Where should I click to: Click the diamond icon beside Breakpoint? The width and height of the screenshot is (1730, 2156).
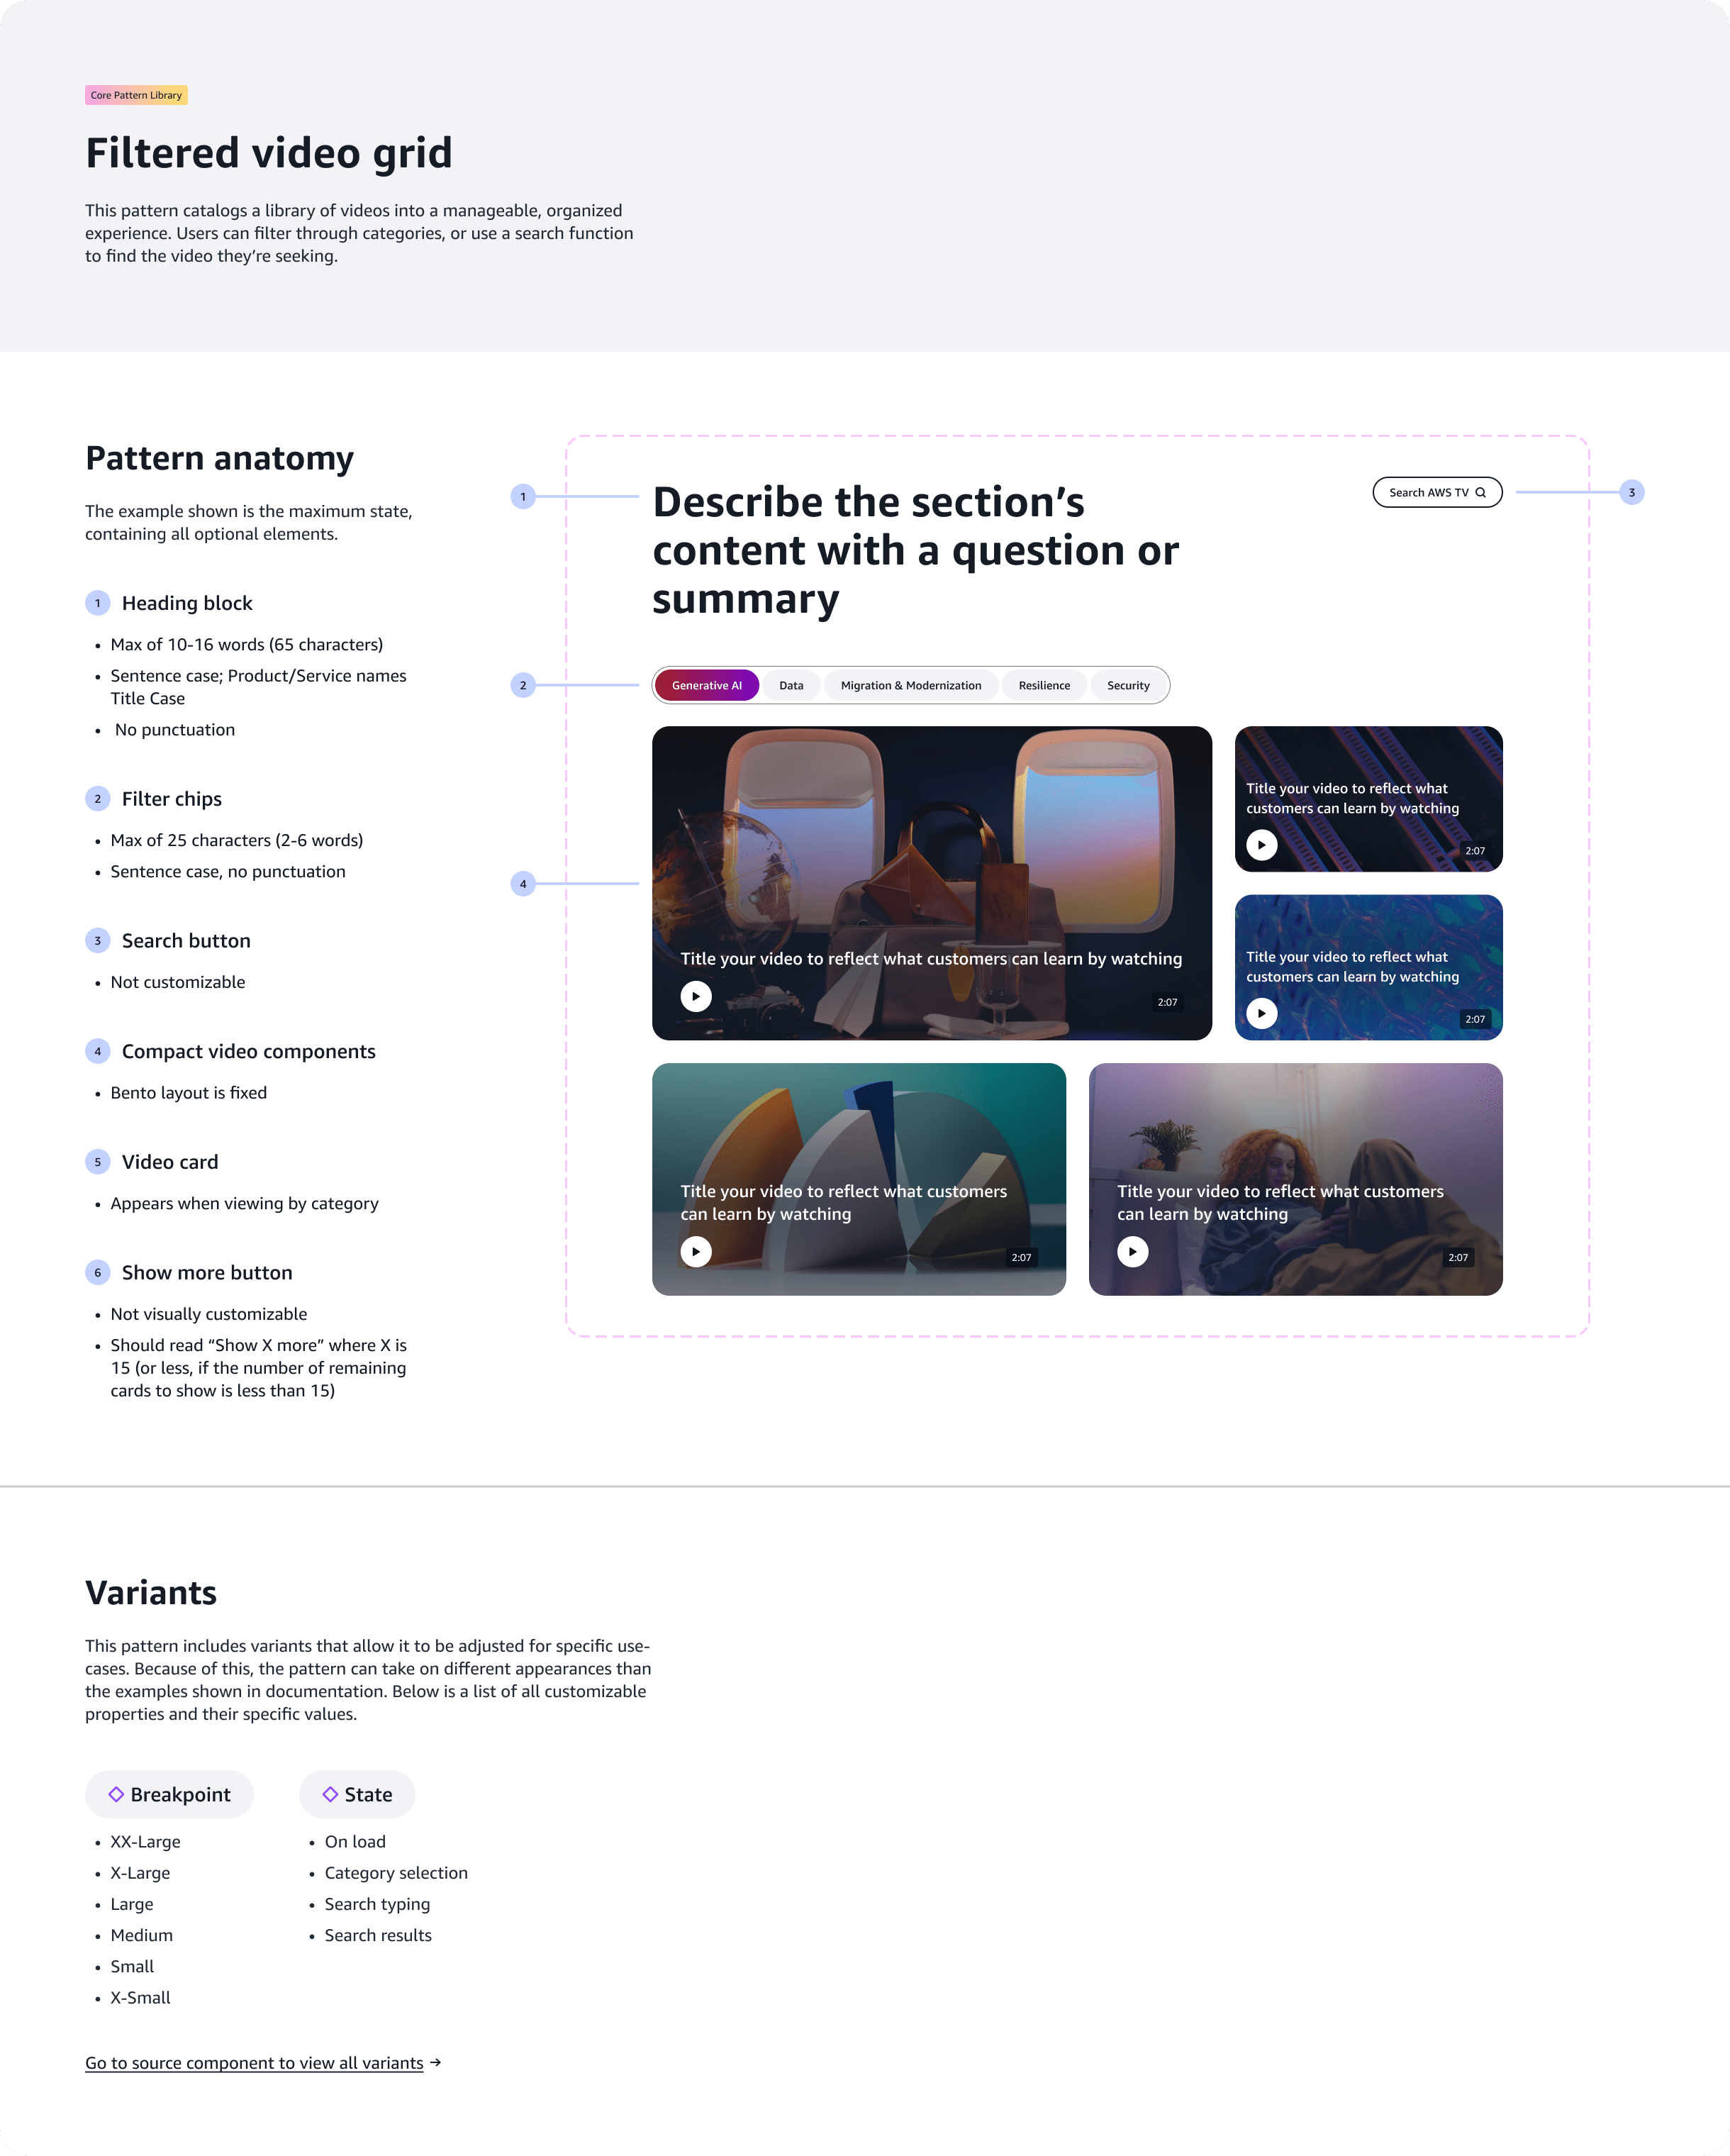pyautogui.click(x=117, y=1794)
